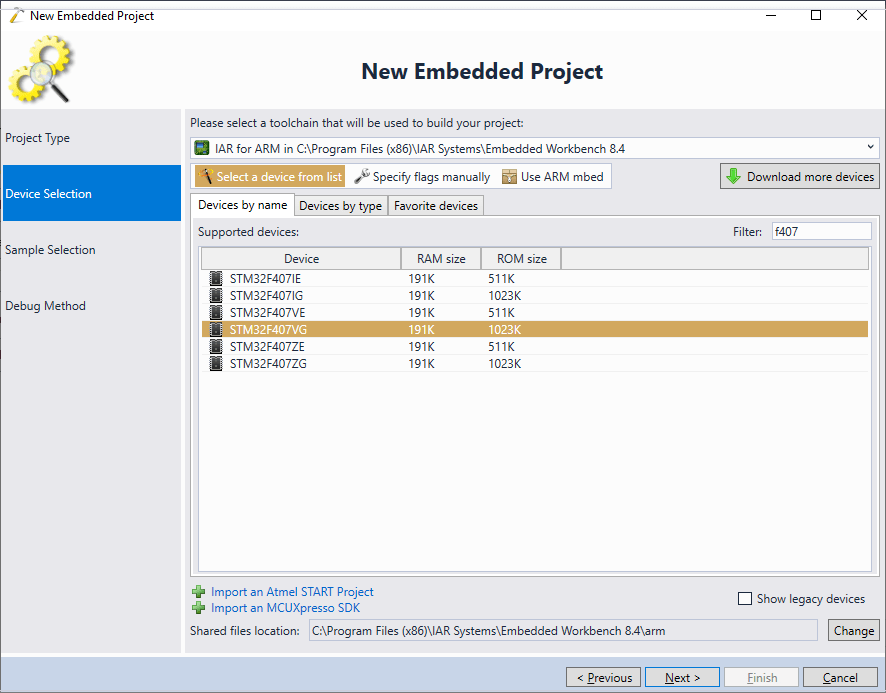Click the pencil icon in the title bar
The width and height of the screenshot is (886, 693).
tap(17, 15)
